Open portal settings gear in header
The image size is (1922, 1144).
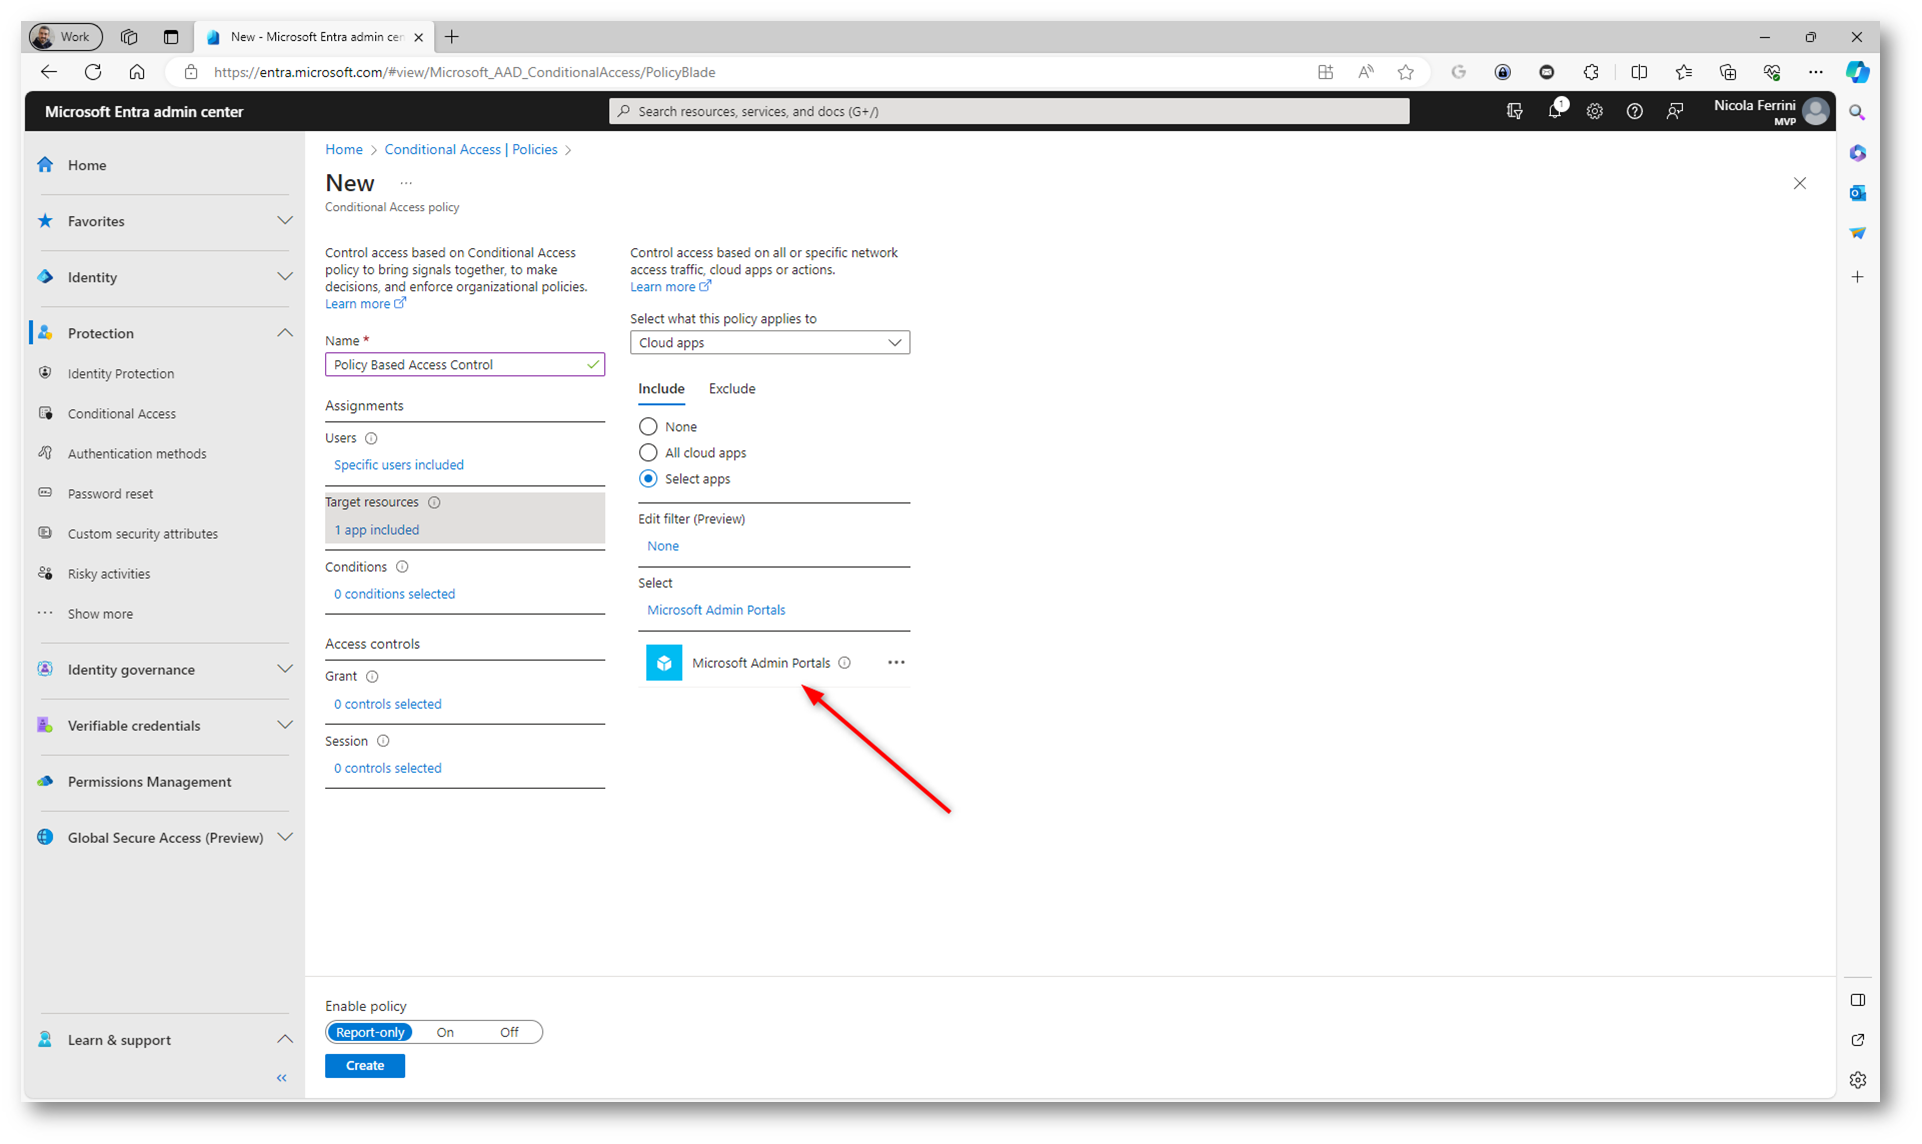click(x=1595, y=111)
